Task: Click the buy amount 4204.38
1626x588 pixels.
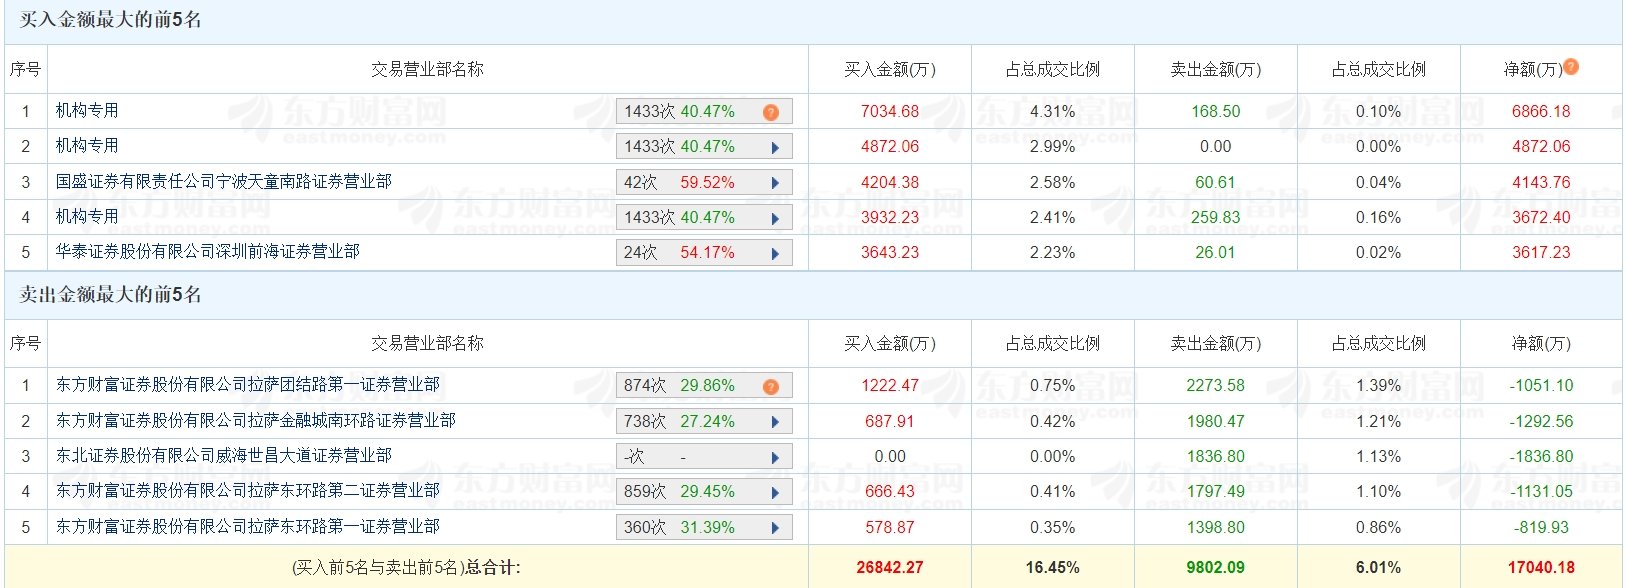Action: [890, 183]
